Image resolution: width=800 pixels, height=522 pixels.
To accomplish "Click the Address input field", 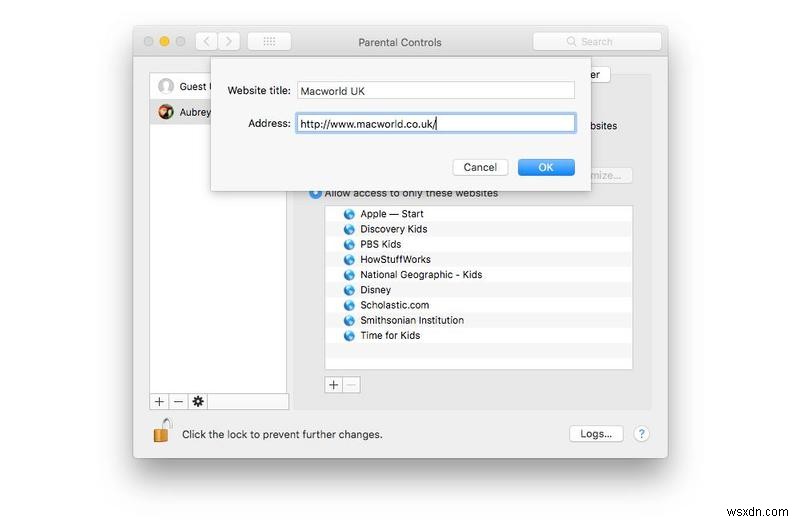I will pyautogui.click(x=436, y=123).
